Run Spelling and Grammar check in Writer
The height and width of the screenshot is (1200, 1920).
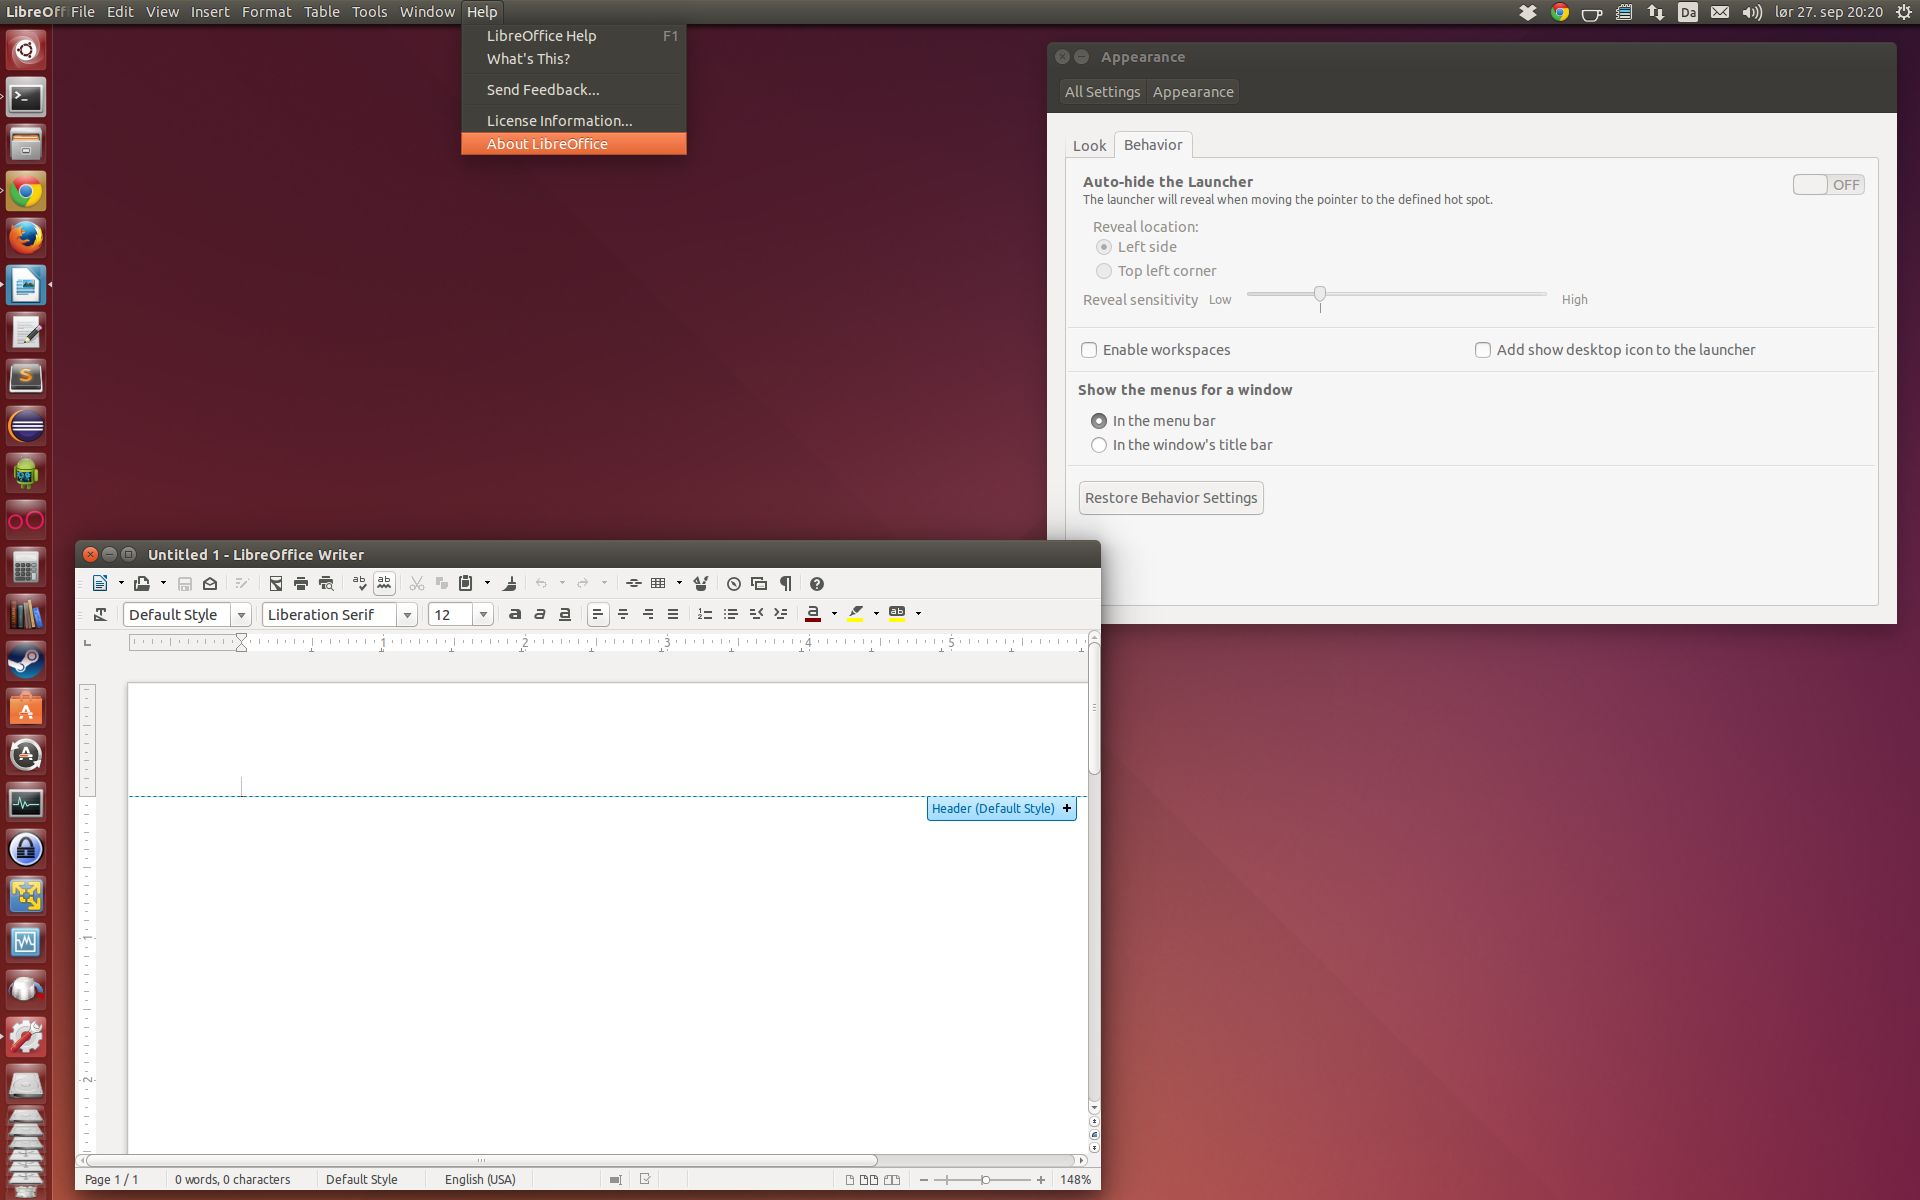[x=359, y=584]
